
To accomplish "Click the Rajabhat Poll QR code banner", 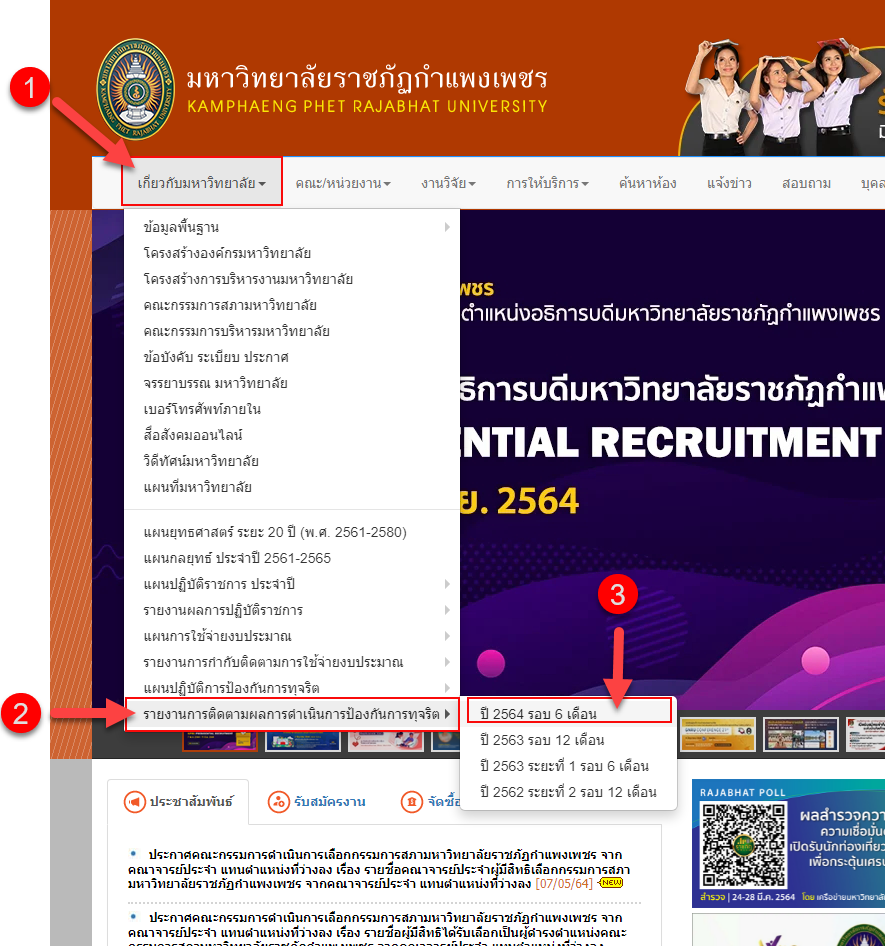I will (x=788, y=843).
